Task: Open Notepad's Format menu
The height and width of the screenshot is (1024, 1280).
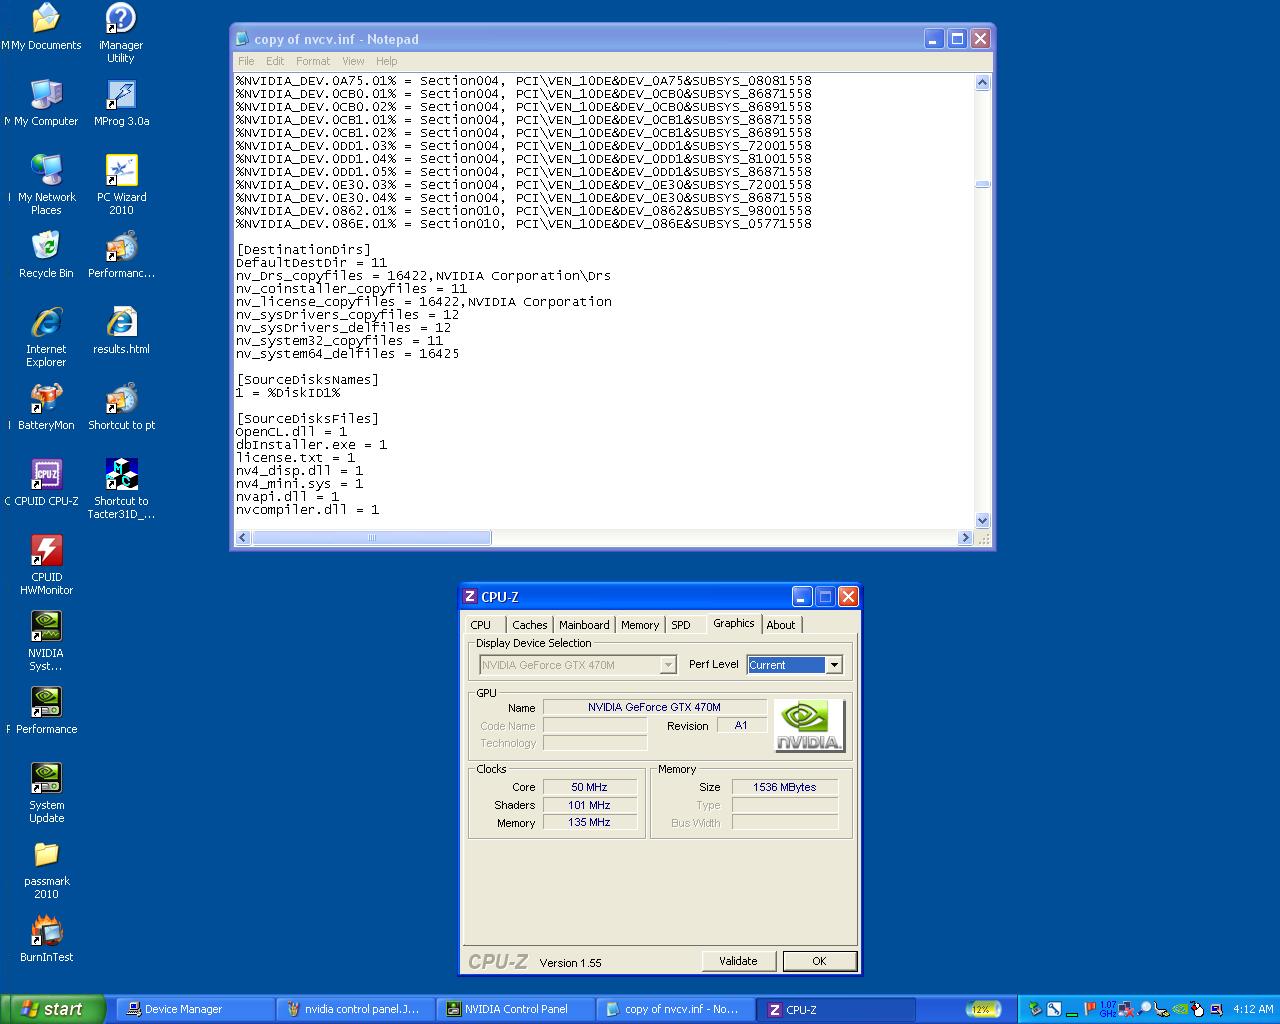Action: pyautogui.click(x=313, y=61)
